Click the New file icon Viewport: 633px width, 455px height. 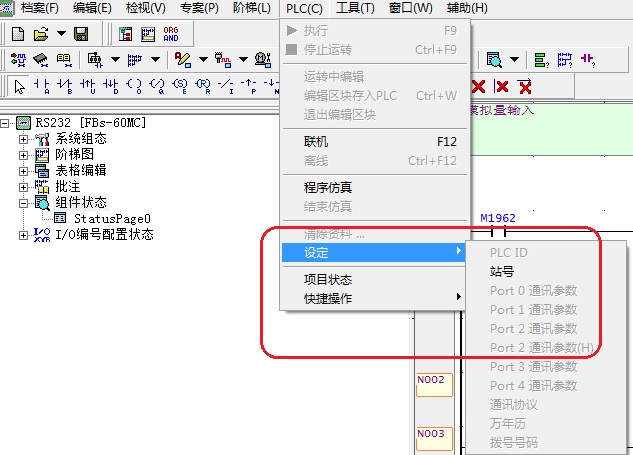click(x=18, y=34)
